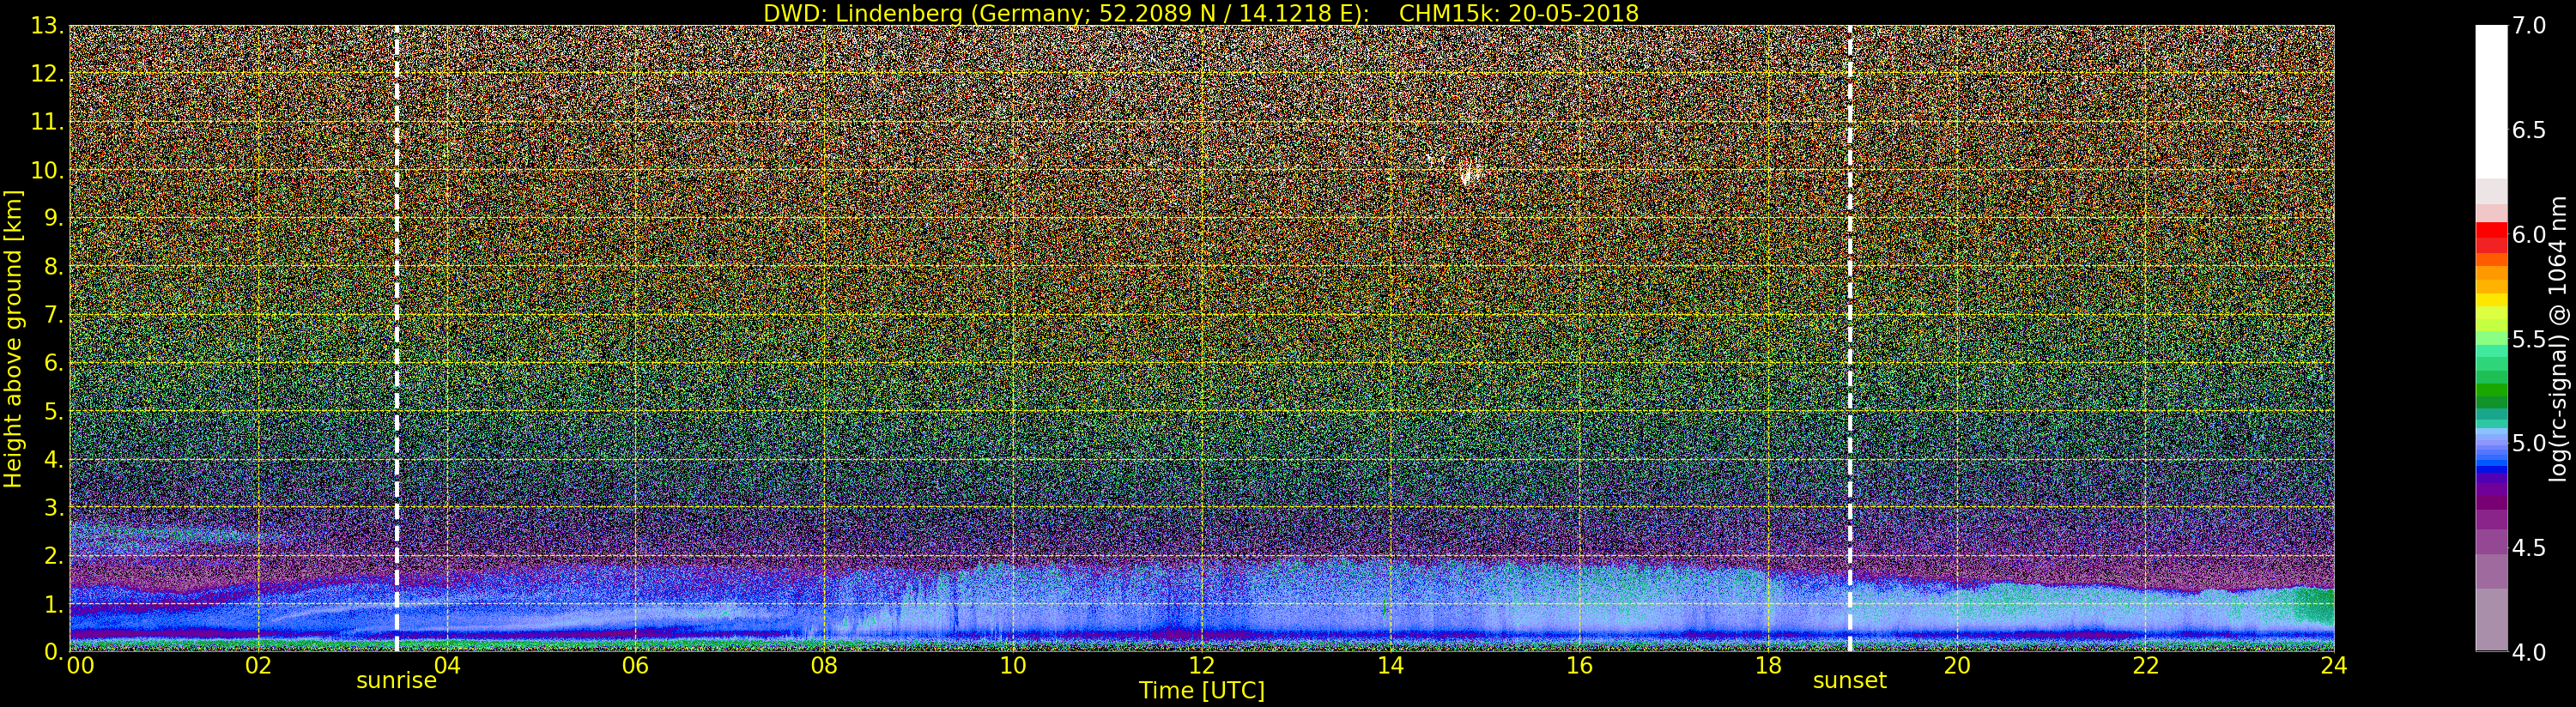
Task: Click time tick label '06'
Action: click(635, 666)
